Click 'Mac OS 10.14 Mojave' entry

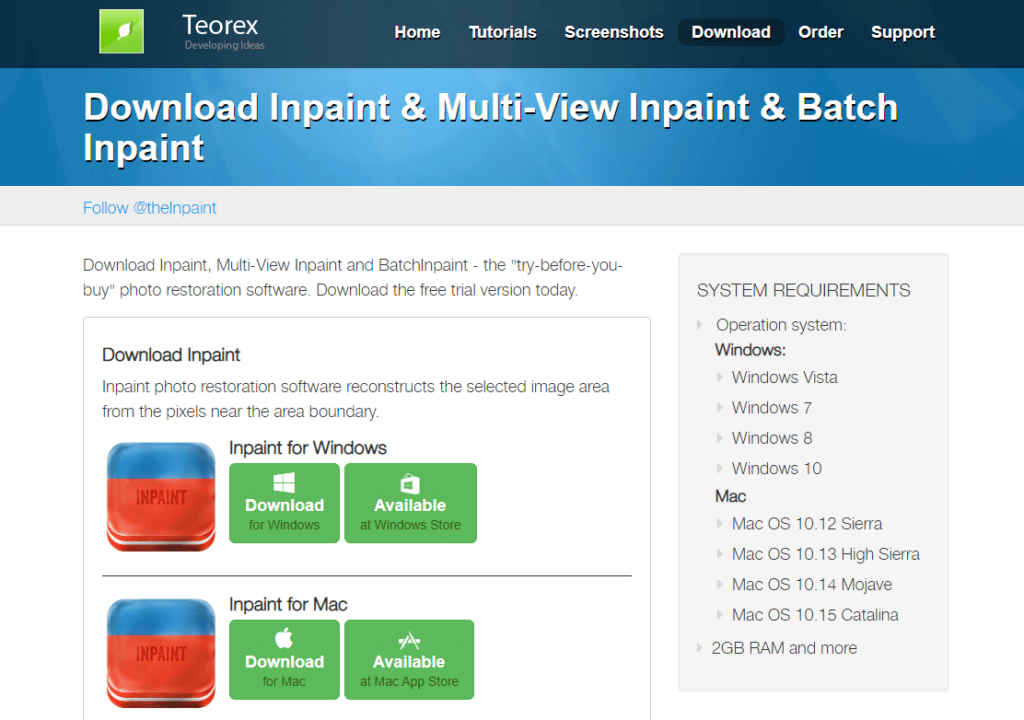tap(812, 585)
